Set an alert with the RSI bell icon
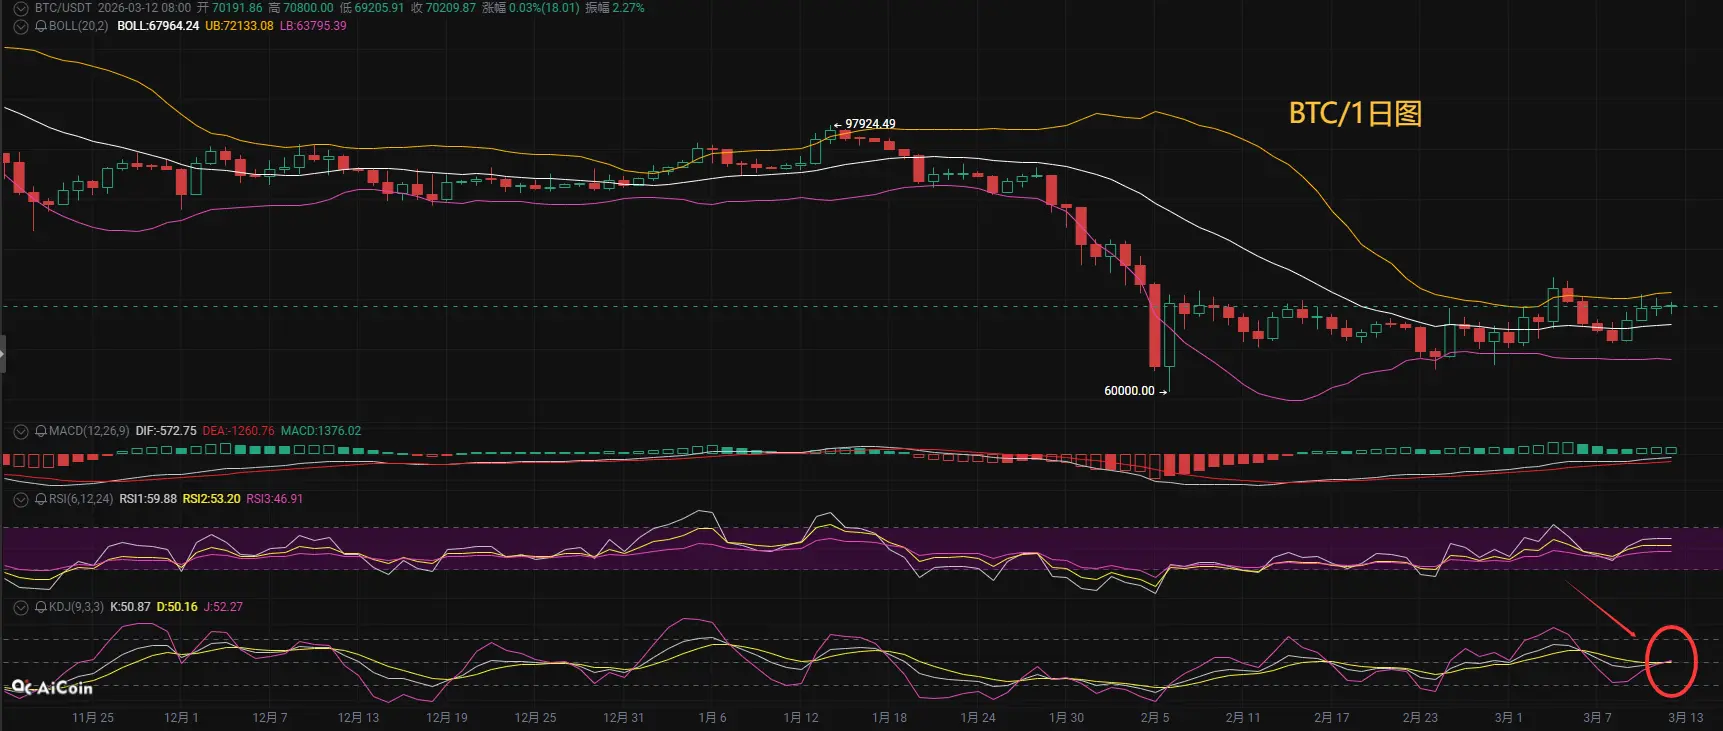1723x731 pixels. [41, 499]
